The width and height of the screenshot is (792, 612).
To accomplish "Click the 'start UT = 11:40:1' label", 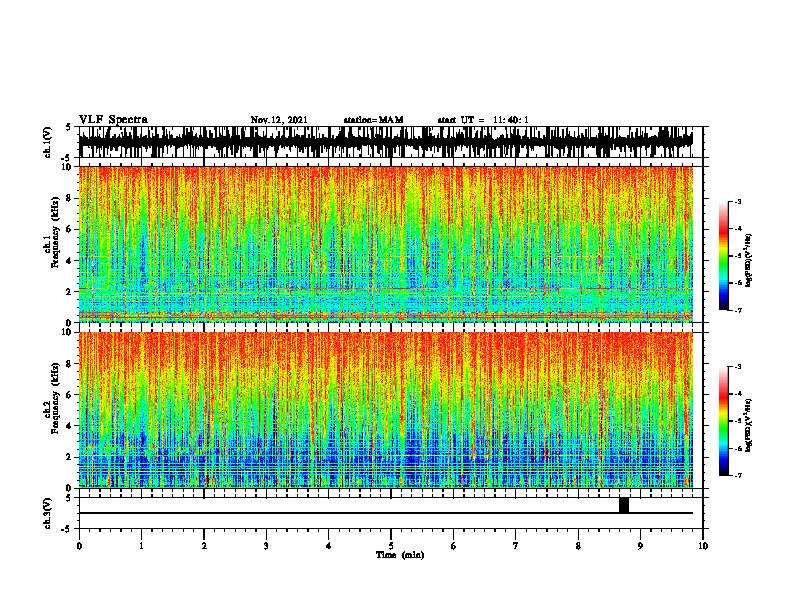I will tap(483, 120).
